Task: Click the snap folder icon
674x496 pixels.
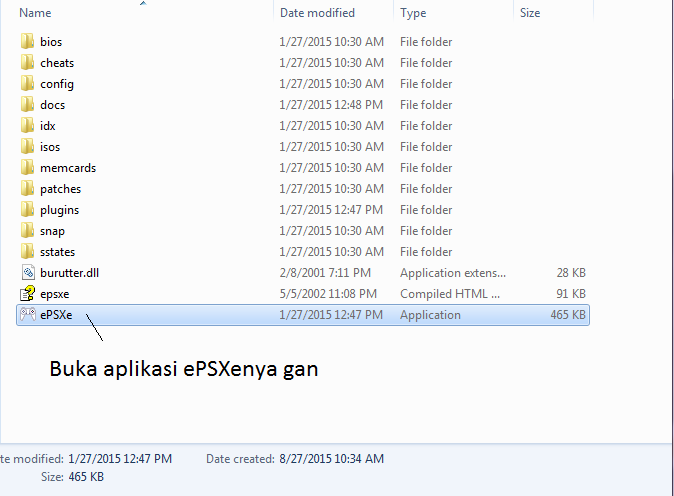Action: 28,231
